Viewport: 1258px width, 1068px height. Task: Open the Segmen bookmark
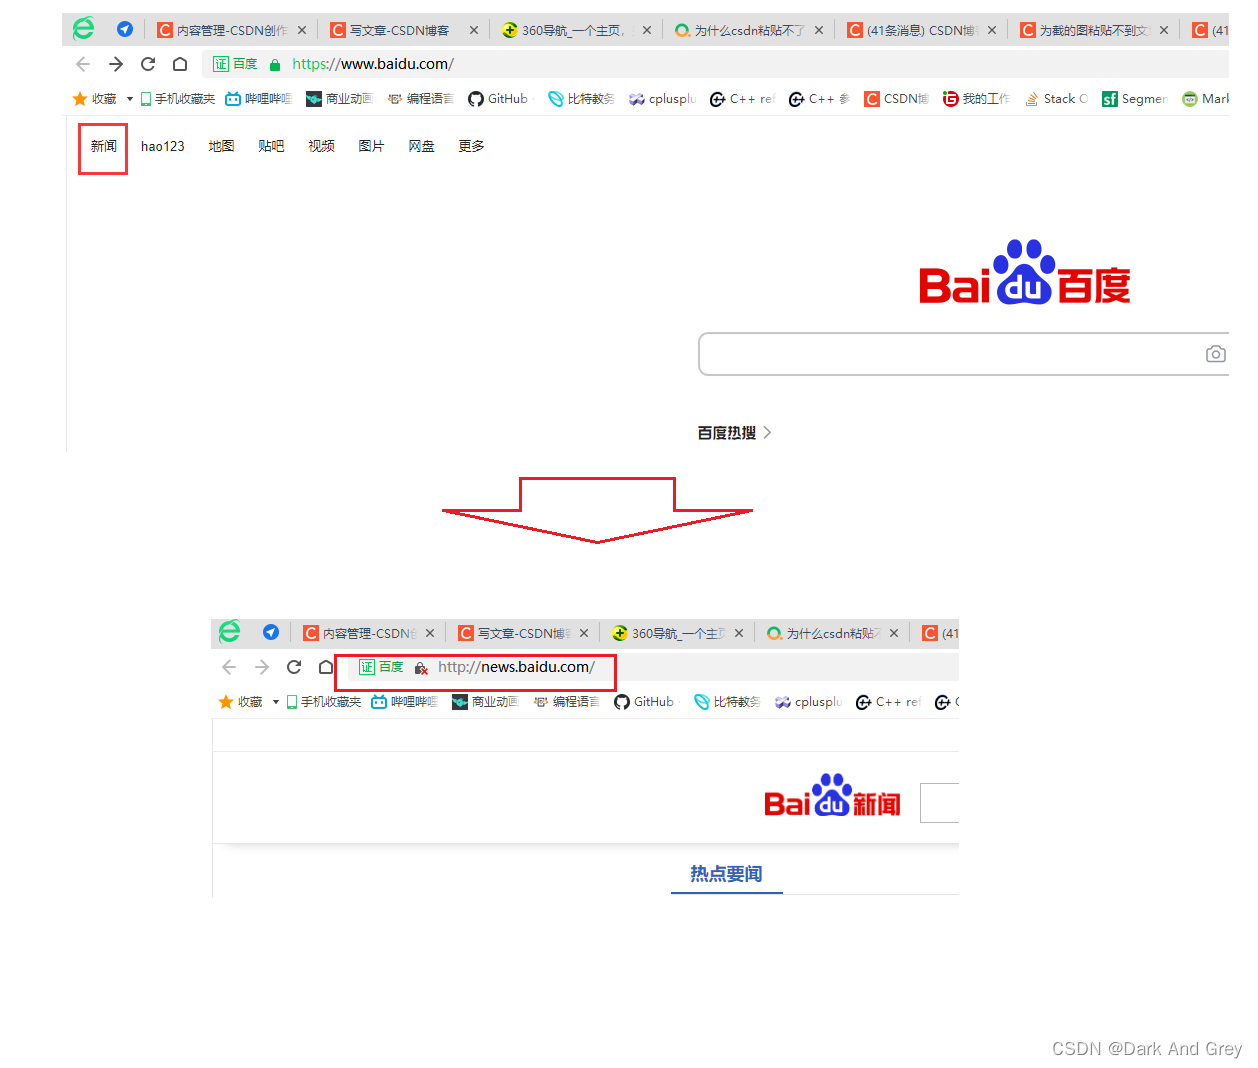click(1135, 99)
